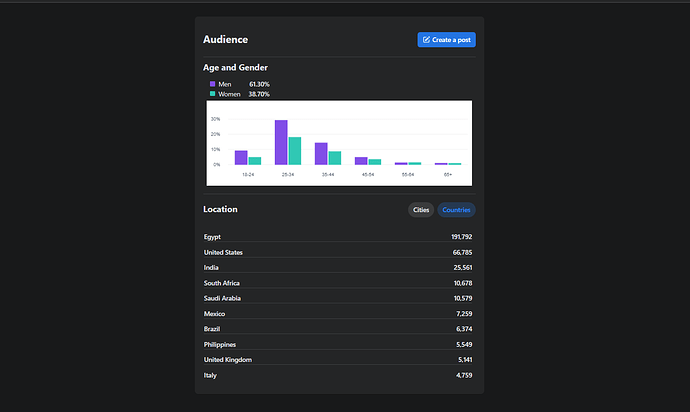Click the Italy location row
The width and height of the screenshot is (690, 412).
point(338,375)
